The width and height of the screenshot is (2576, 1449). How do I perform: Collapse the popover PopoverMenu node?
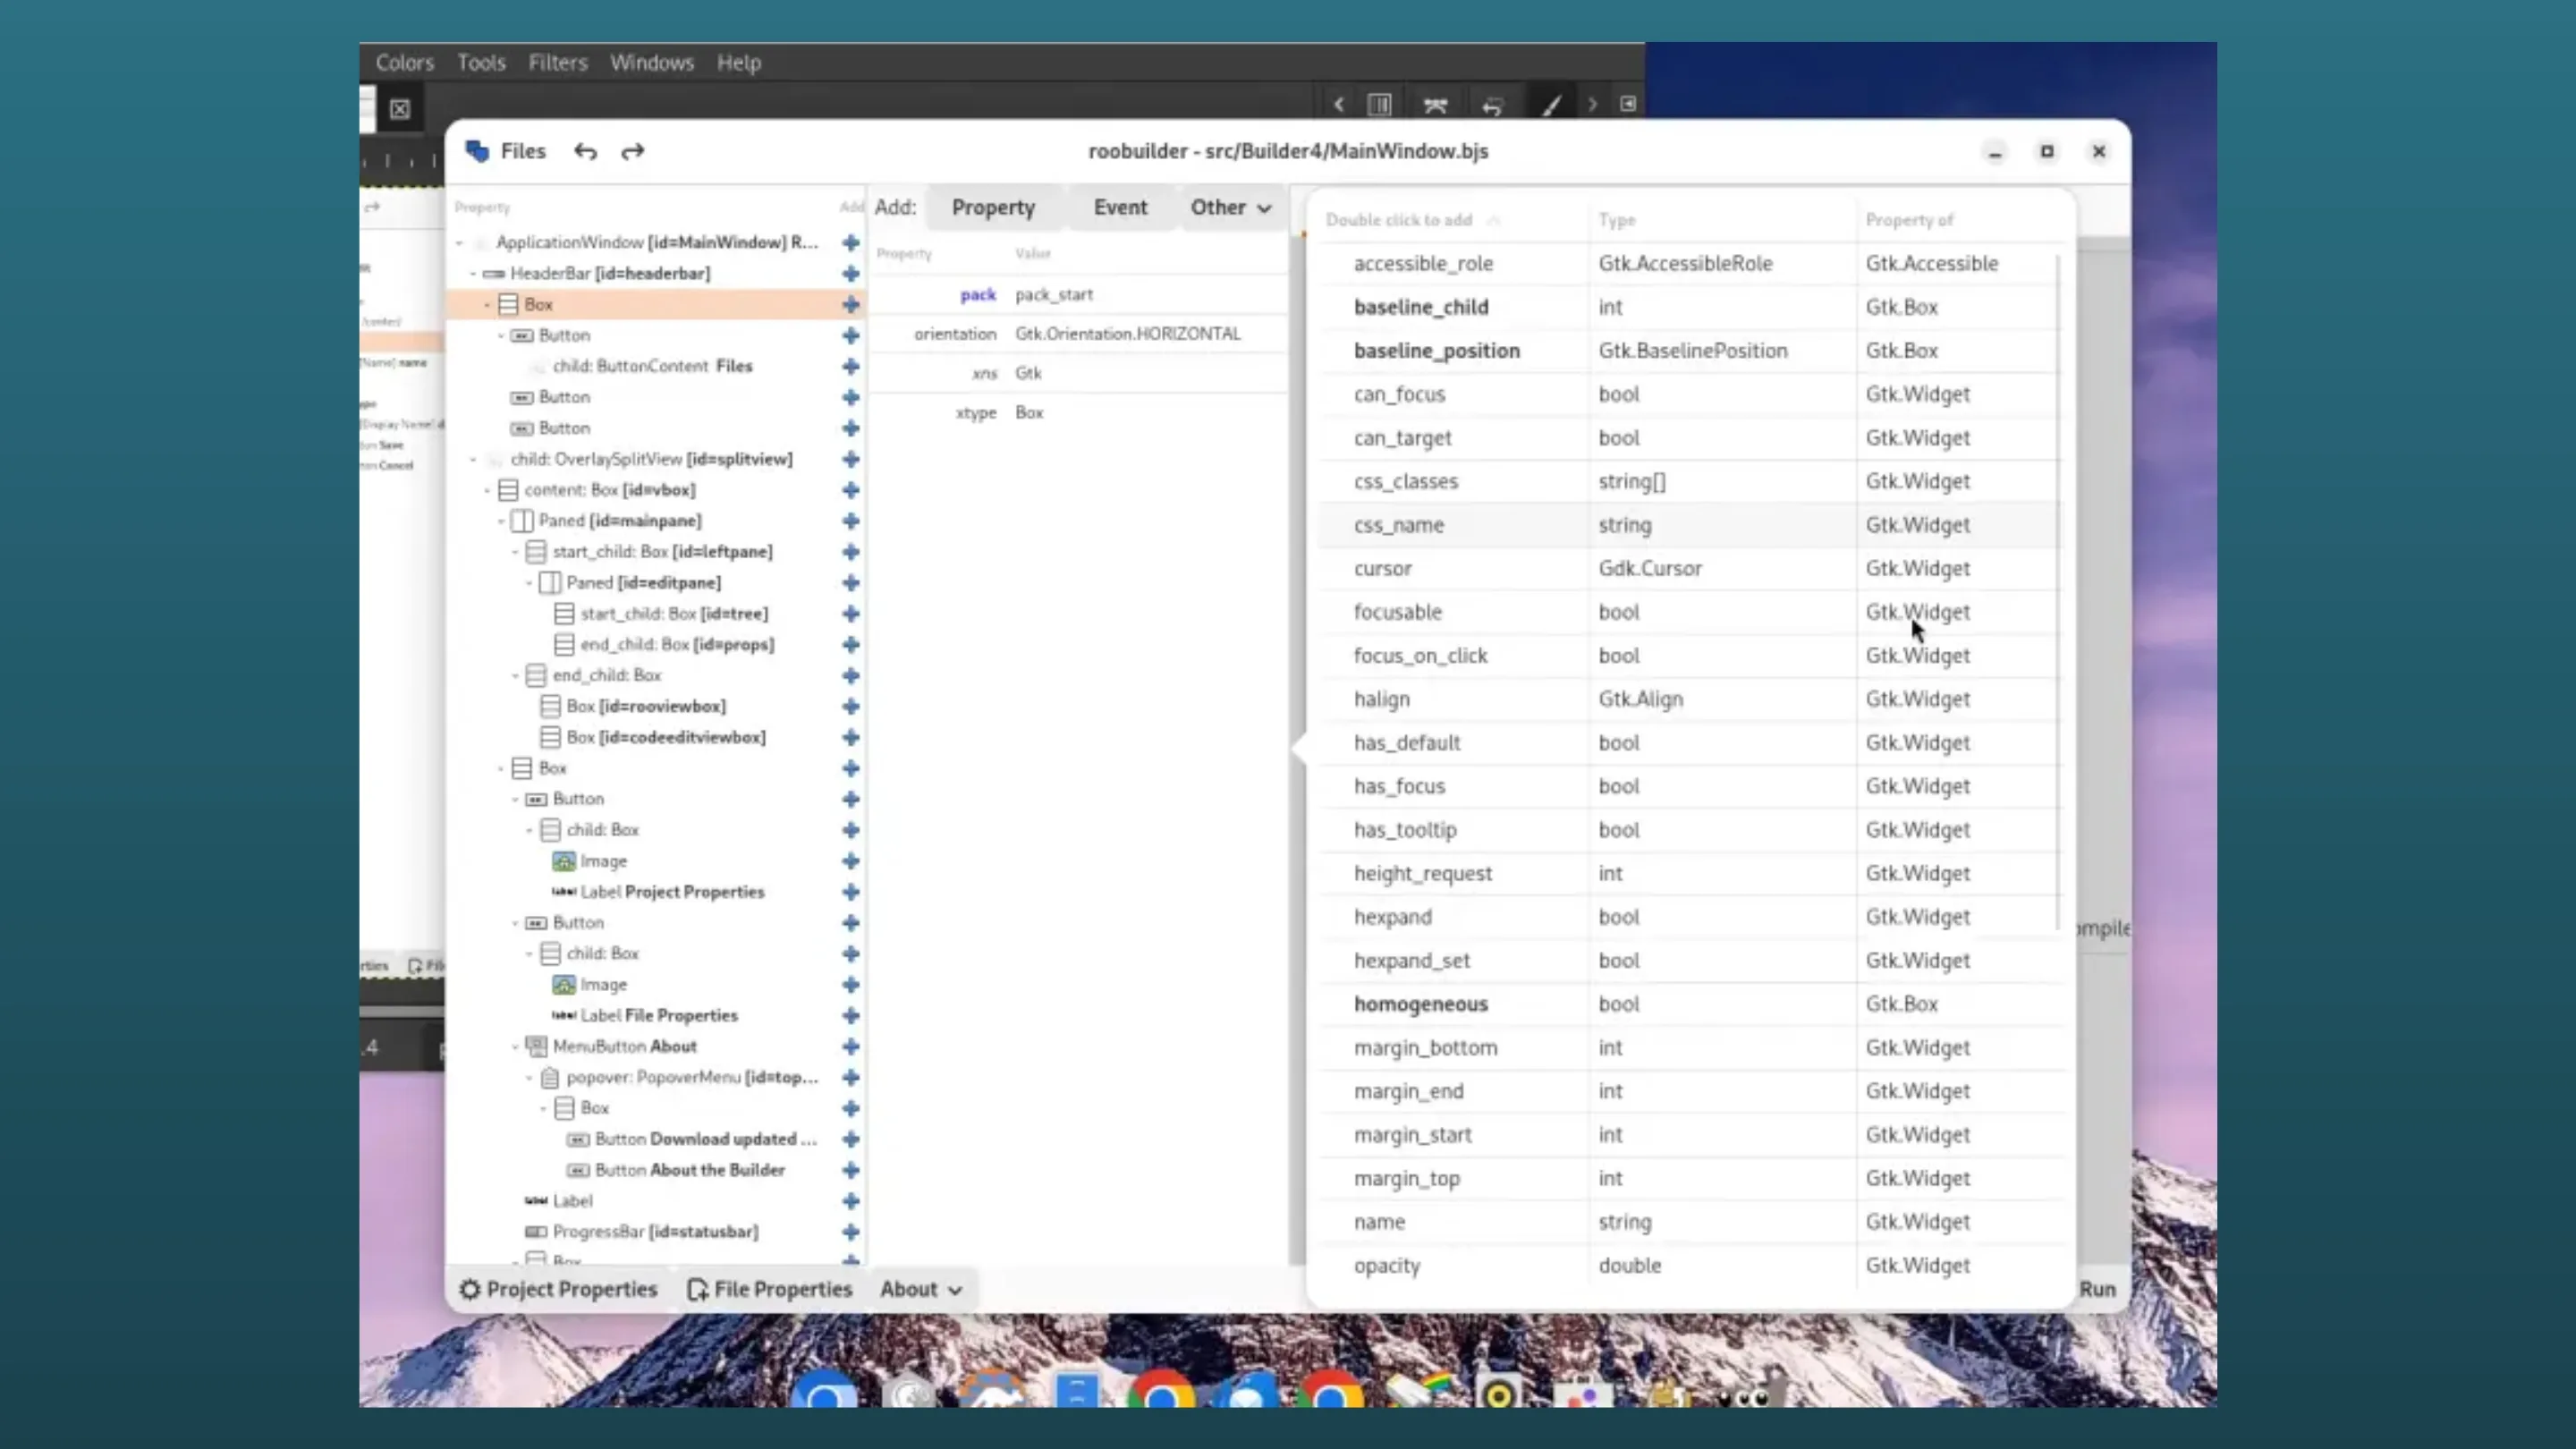(x=530, y=1077)
